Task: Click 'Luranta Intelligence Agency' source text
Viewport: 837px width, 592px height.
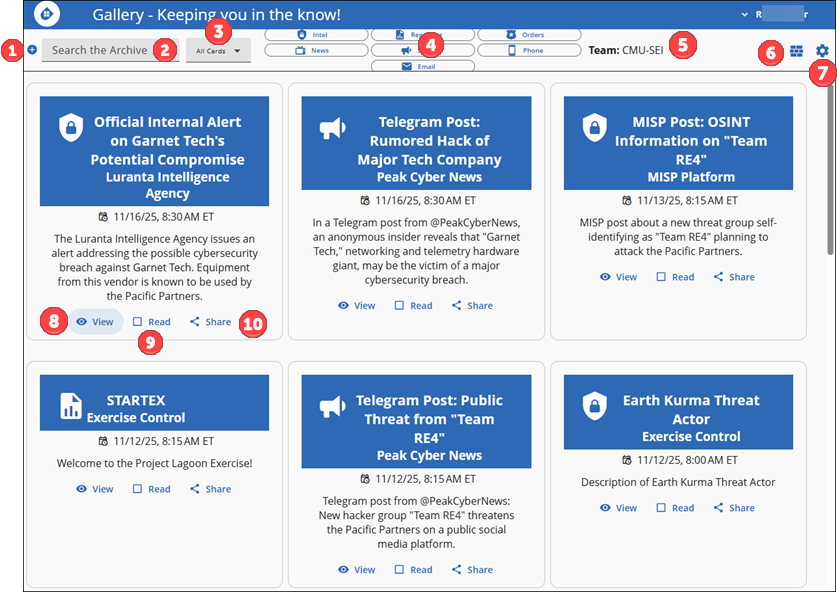Action: pyautogui.click(x=168, y=185)
